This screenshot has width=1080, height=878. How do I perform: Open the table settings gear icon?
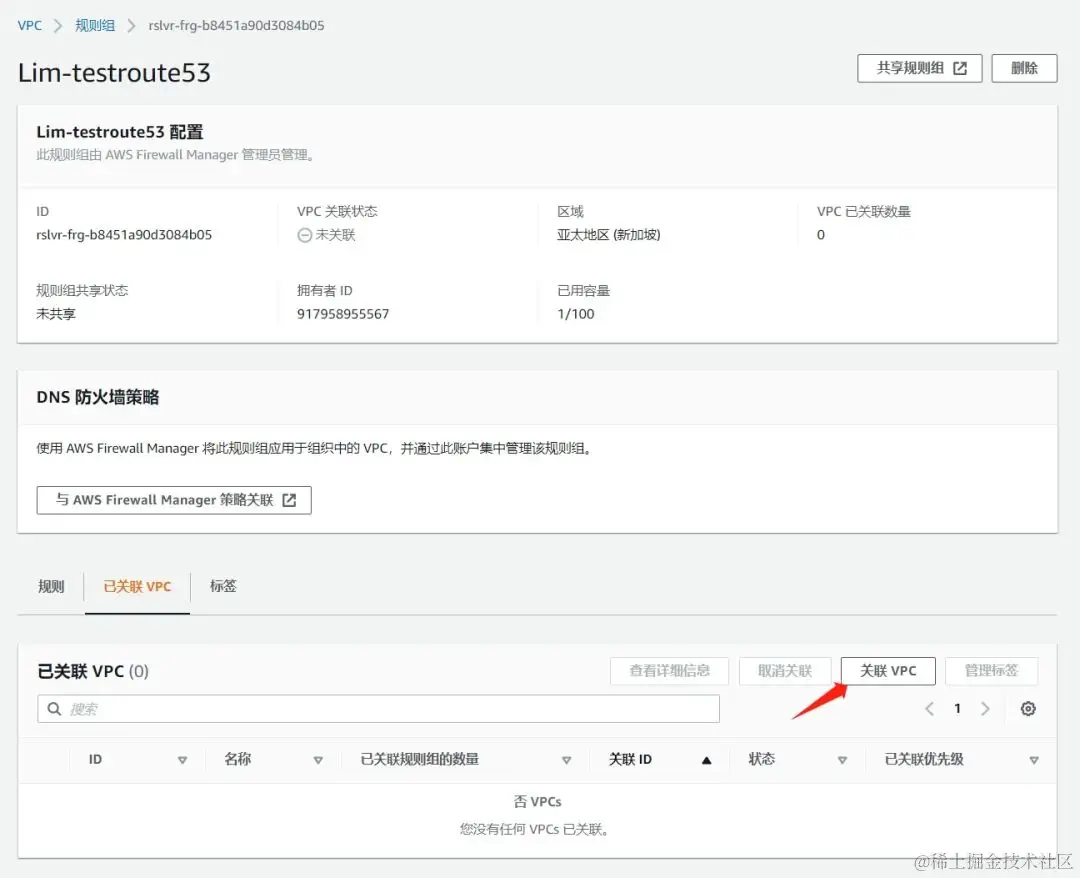point(1028,709)
